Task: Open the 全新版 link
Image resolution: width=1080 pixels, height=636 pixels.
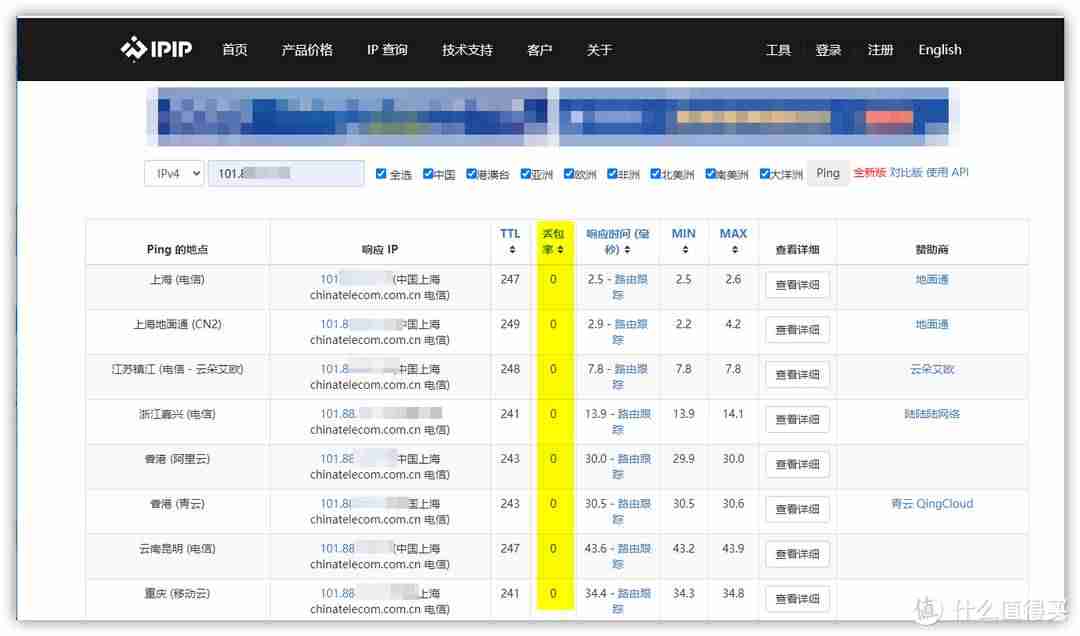Action: [x=869, y=172]
